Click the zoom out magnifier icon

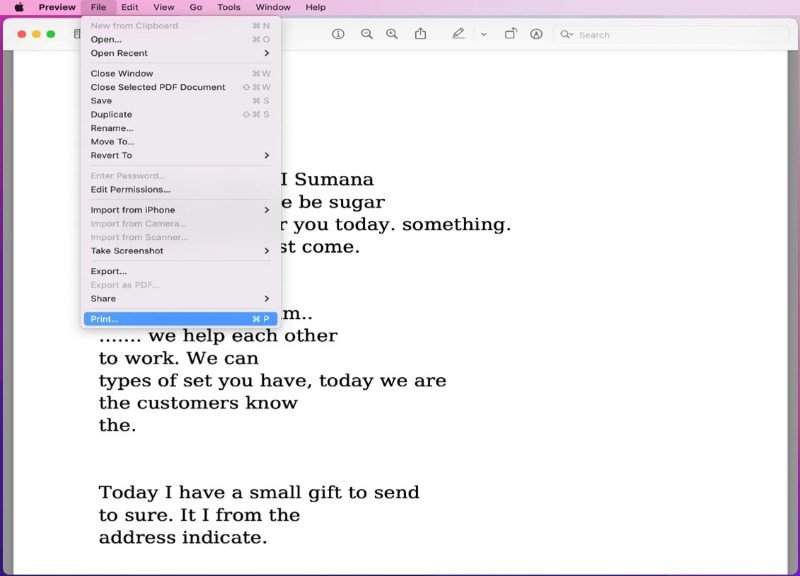click(366, 34)
